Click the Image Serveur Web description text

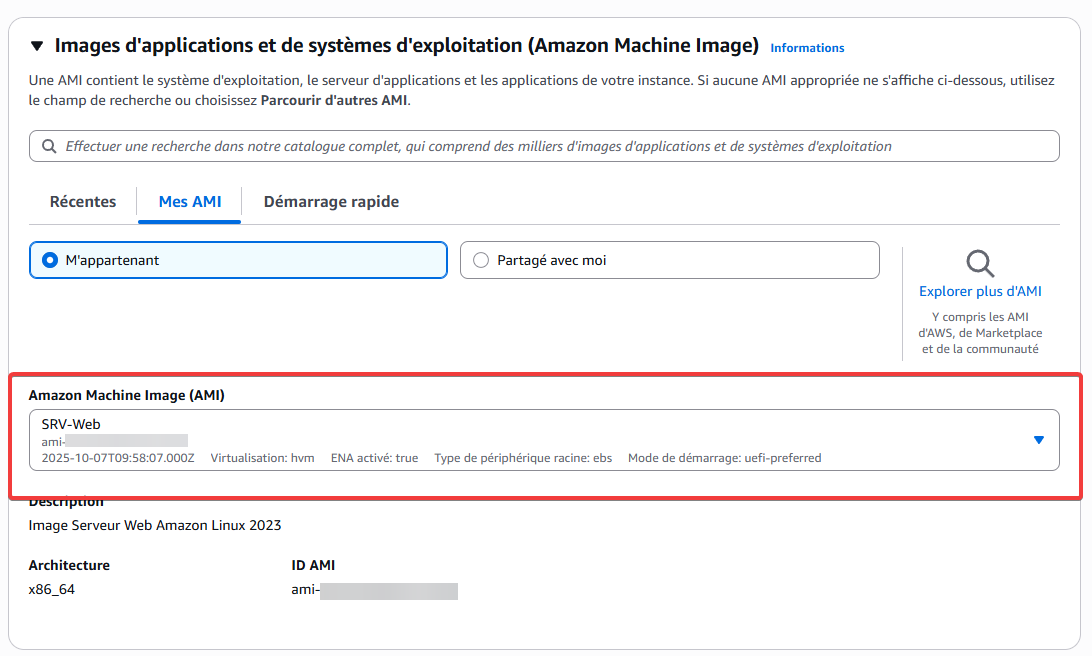pyautogui.click(x=155, y=525)
